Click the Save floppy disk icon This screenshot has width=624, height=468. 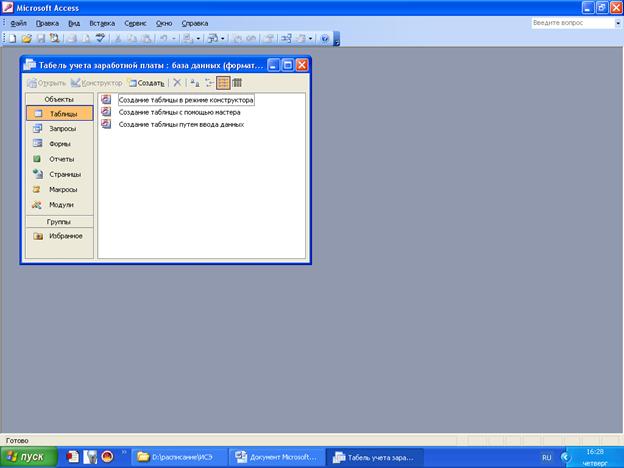tap(41, 39)
